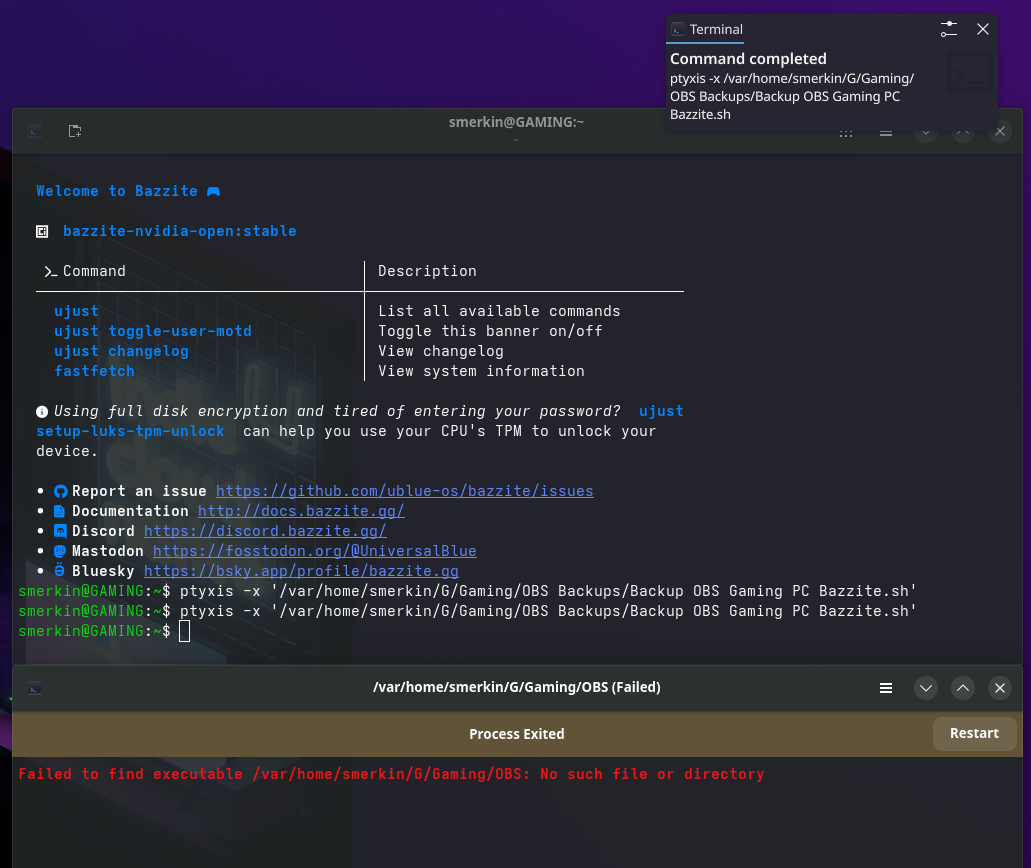Open the hamburger menu in the failed OBS window
1031x868 pixels.
pyautogui.click(x=886, y=688)
